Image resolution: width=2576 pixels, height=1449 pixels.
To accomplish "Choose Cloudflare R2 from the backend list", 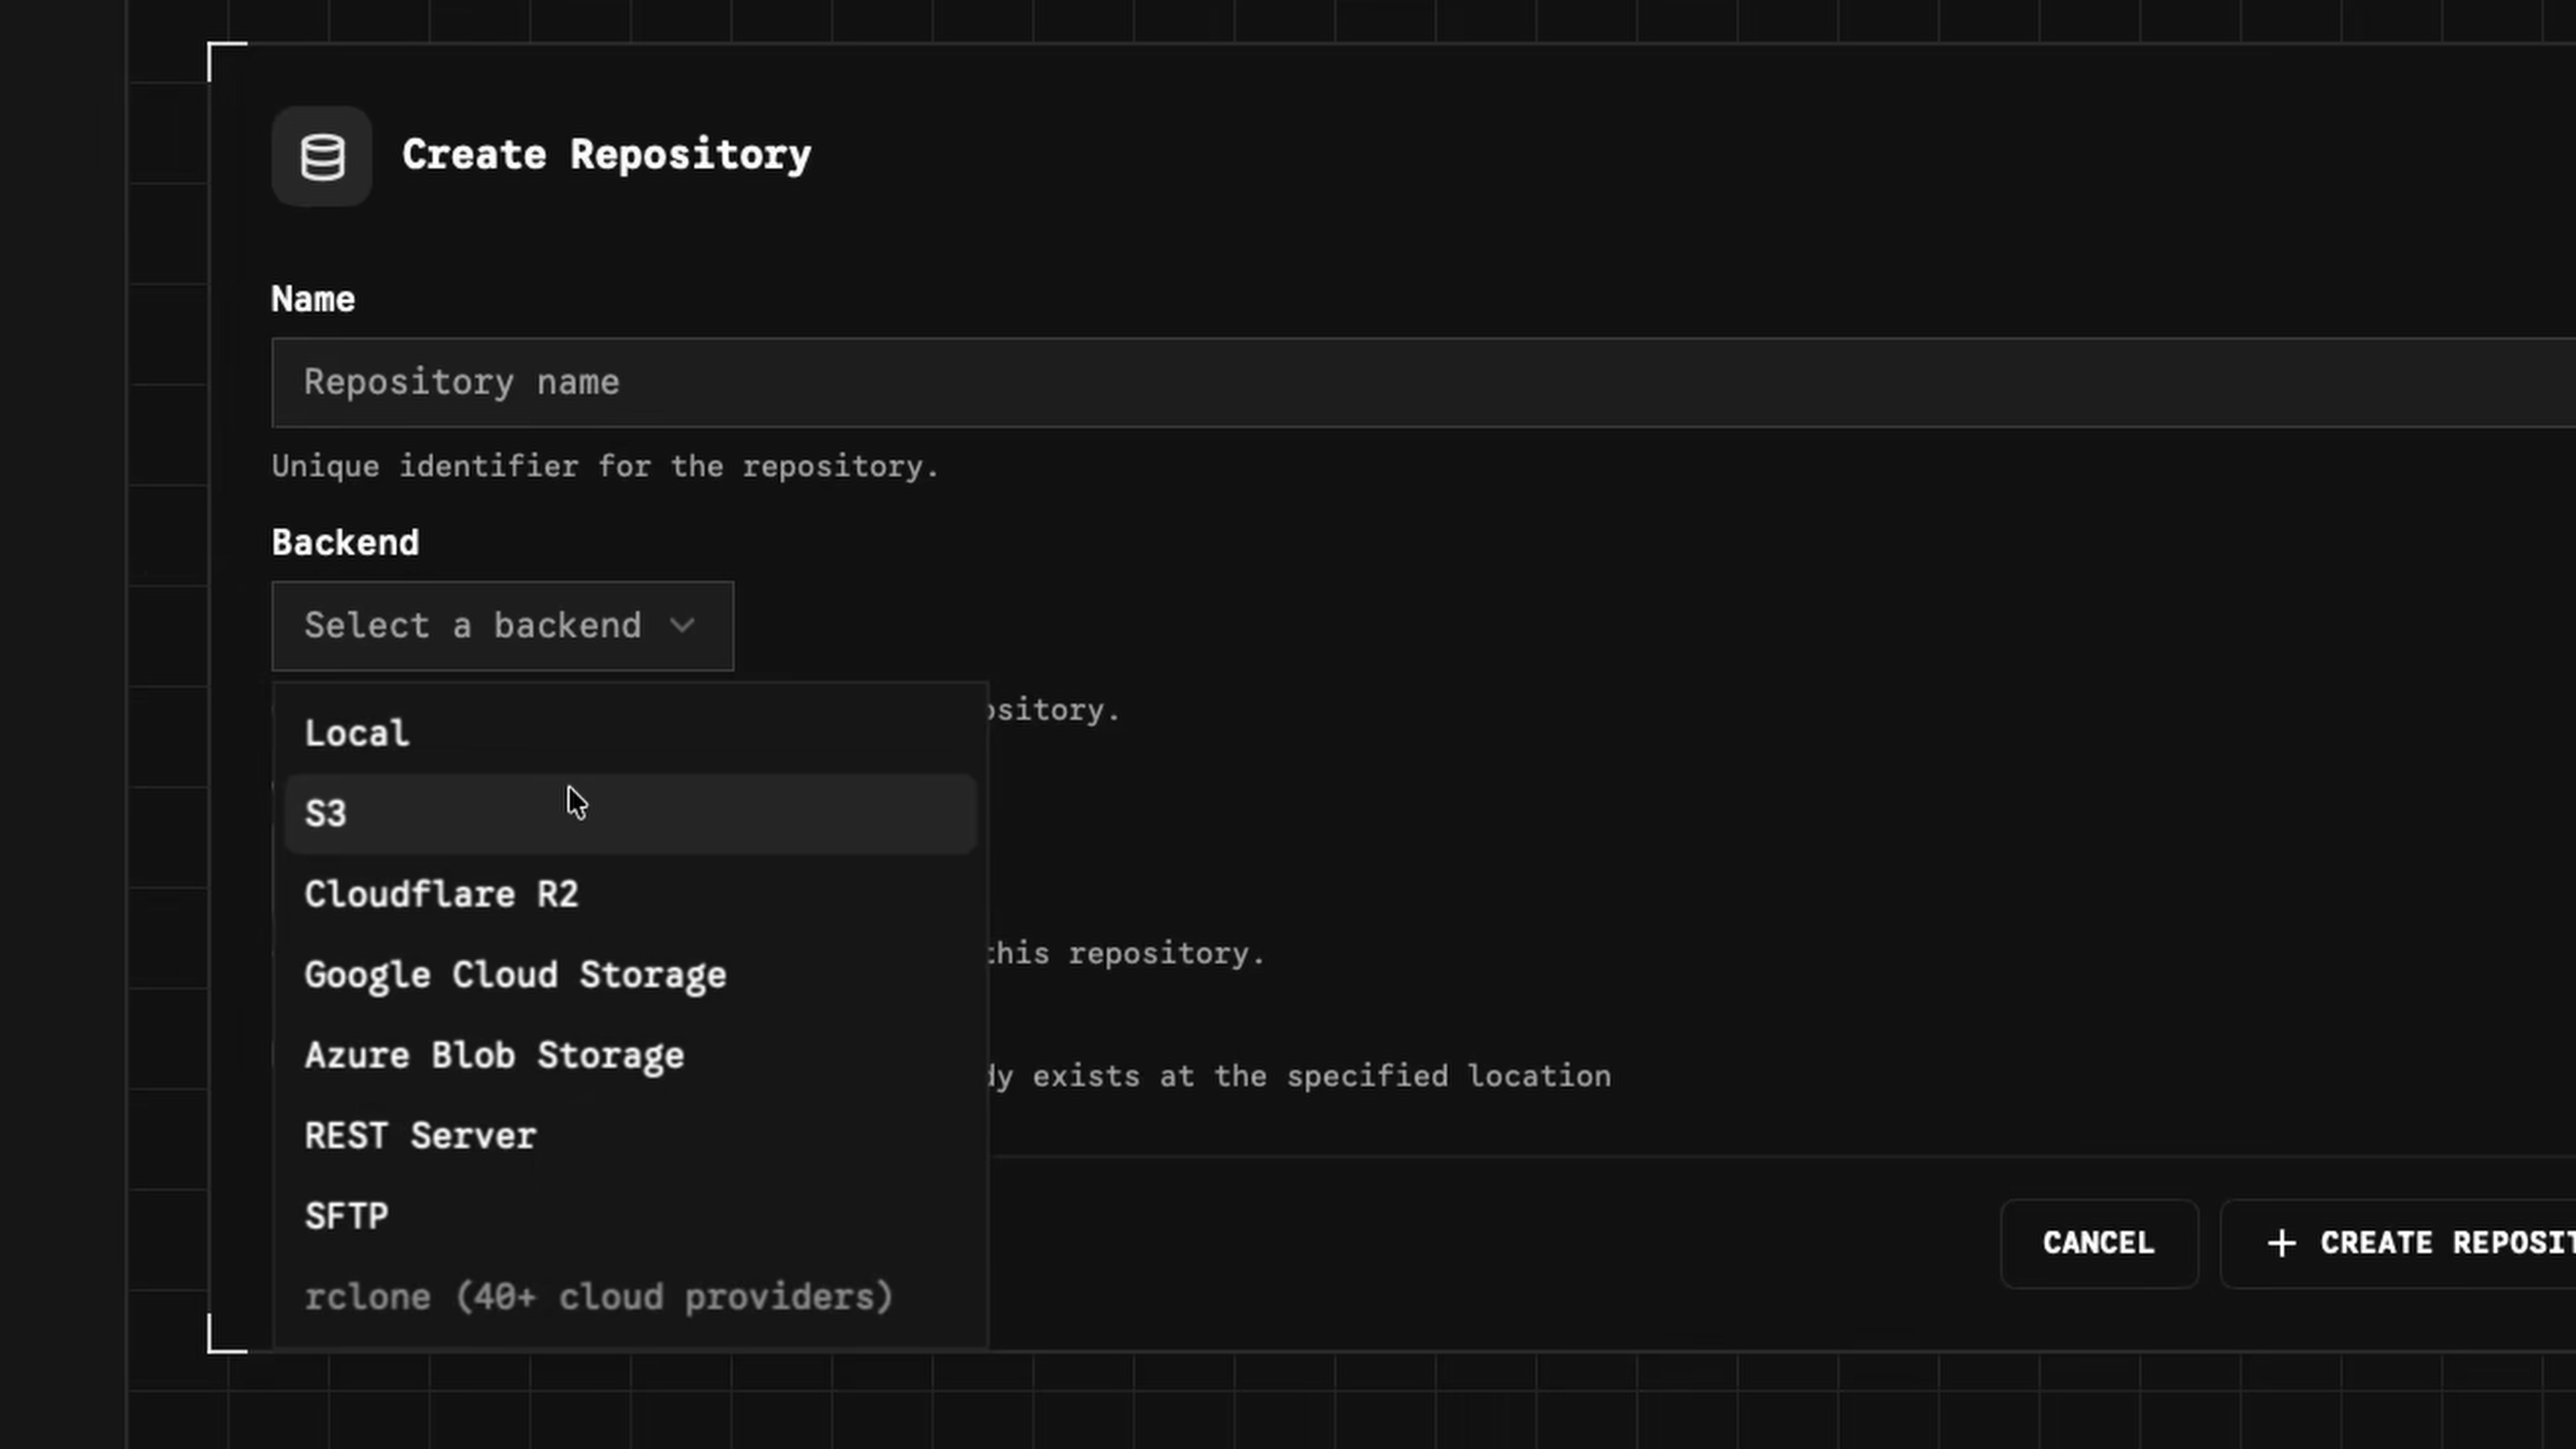I will tap(442, 894).
